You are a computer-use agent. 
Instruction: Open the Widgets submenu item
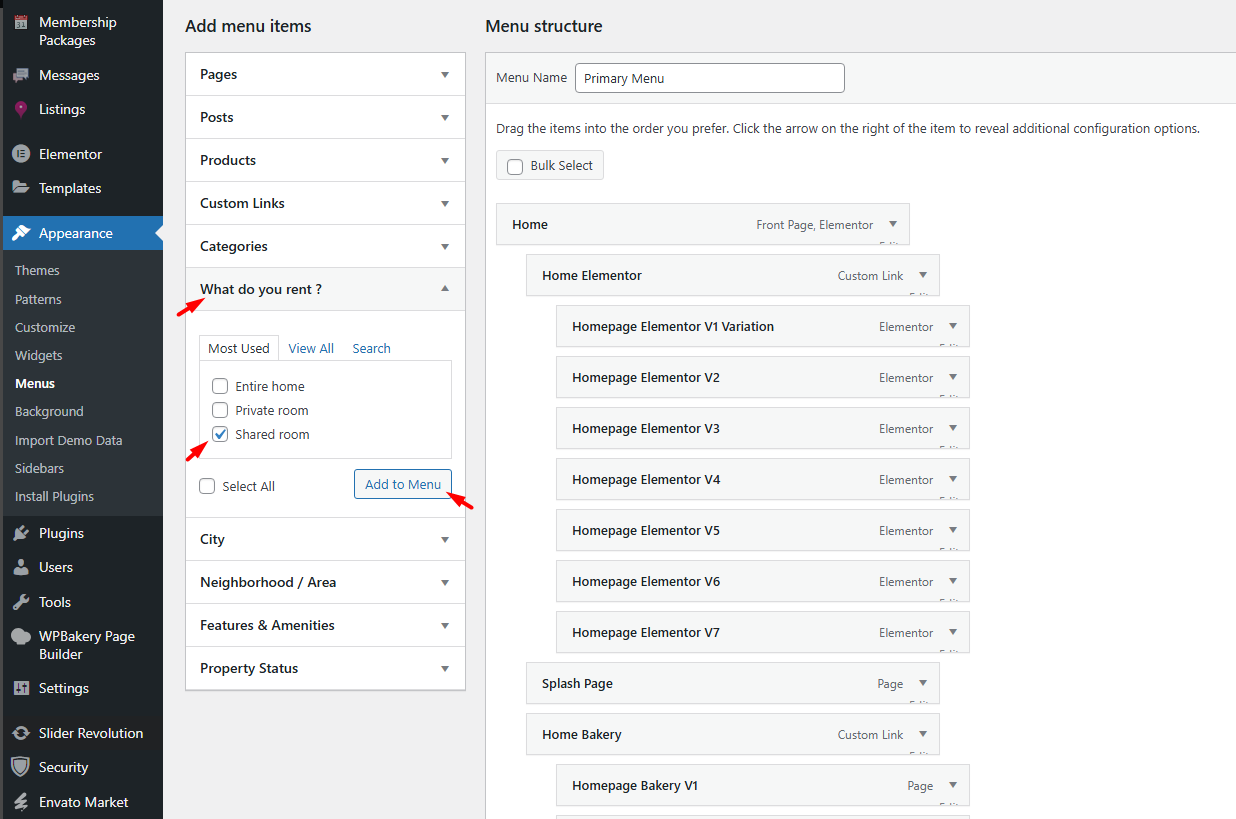point(39,355)
